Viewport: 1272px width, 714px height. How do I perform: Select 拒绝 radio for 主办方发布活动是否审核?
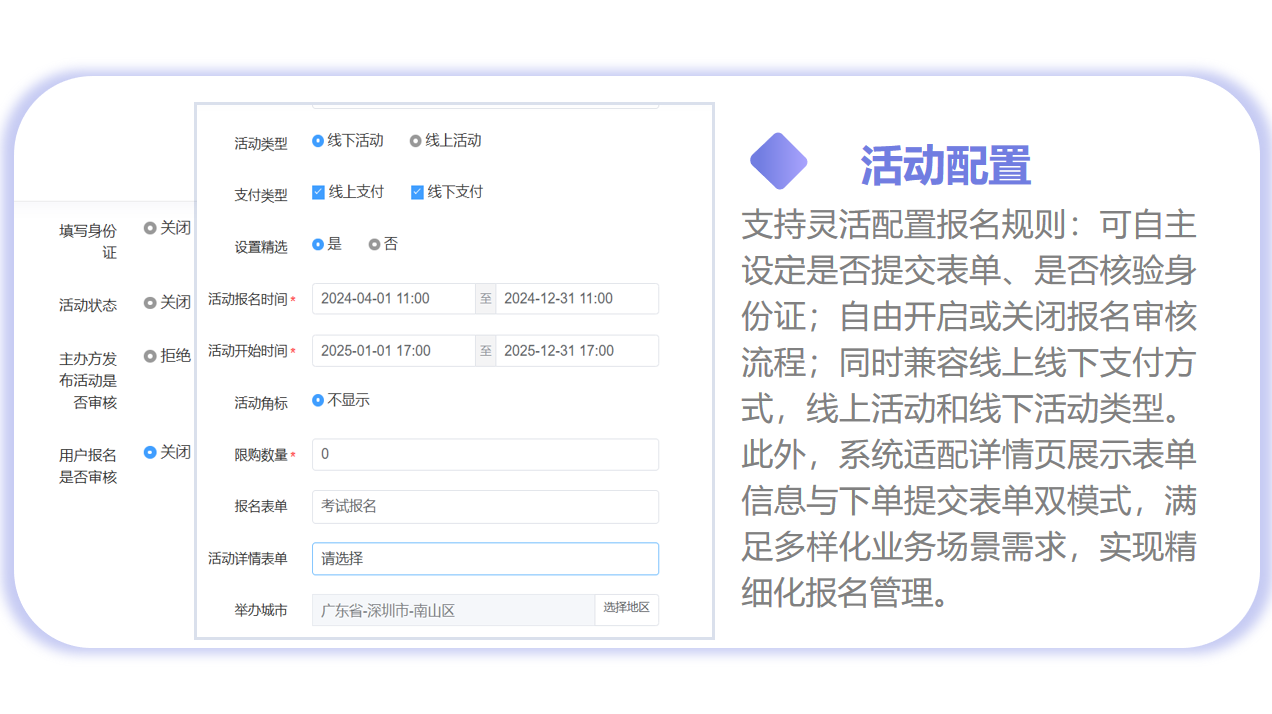coord(150,355)
